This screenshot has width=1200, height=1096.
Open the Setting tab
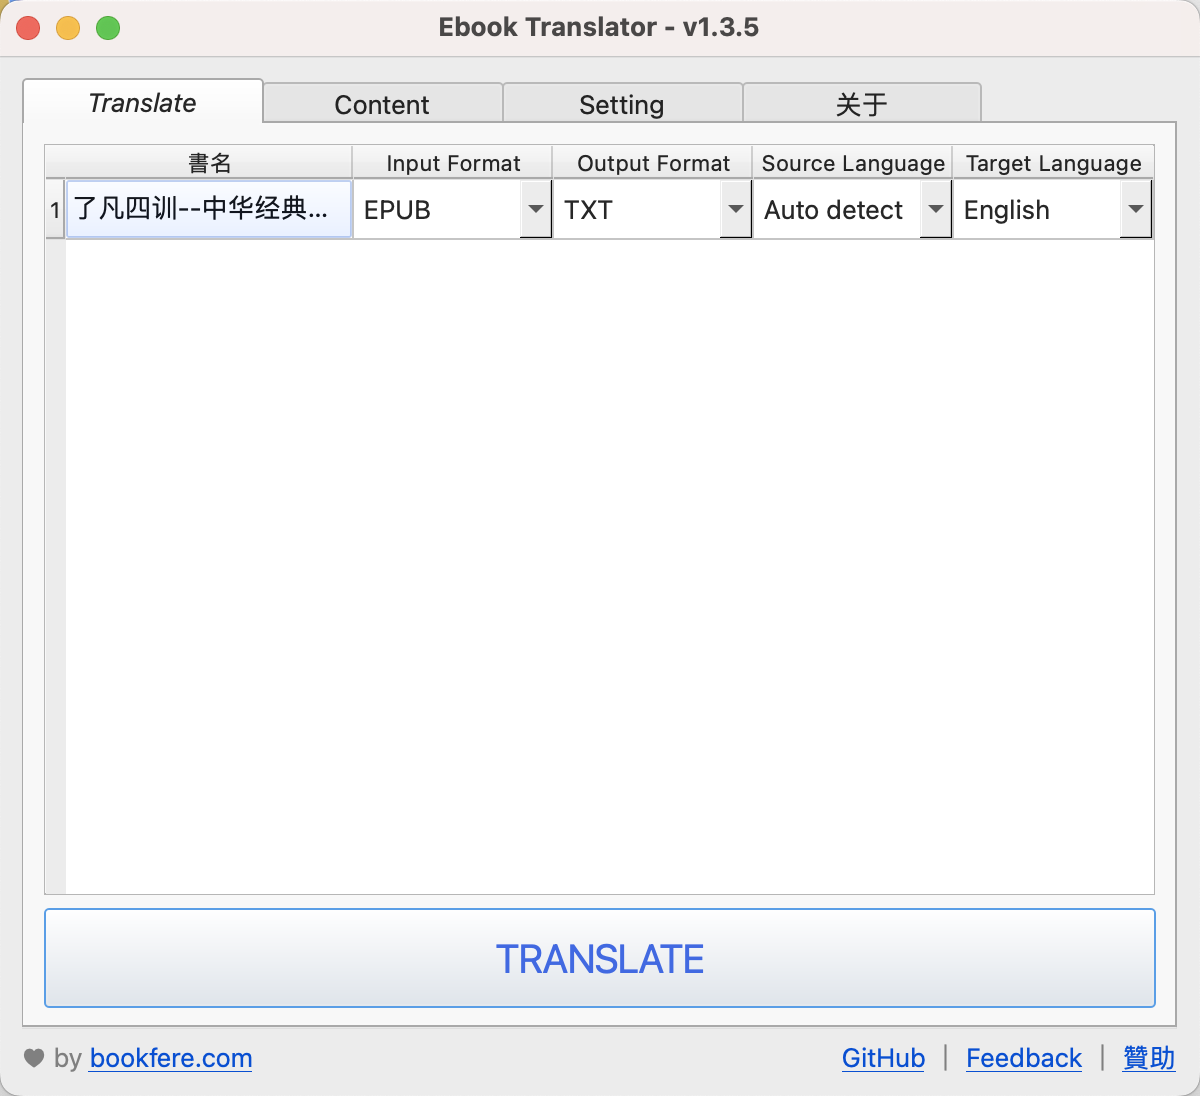[621, 104]
